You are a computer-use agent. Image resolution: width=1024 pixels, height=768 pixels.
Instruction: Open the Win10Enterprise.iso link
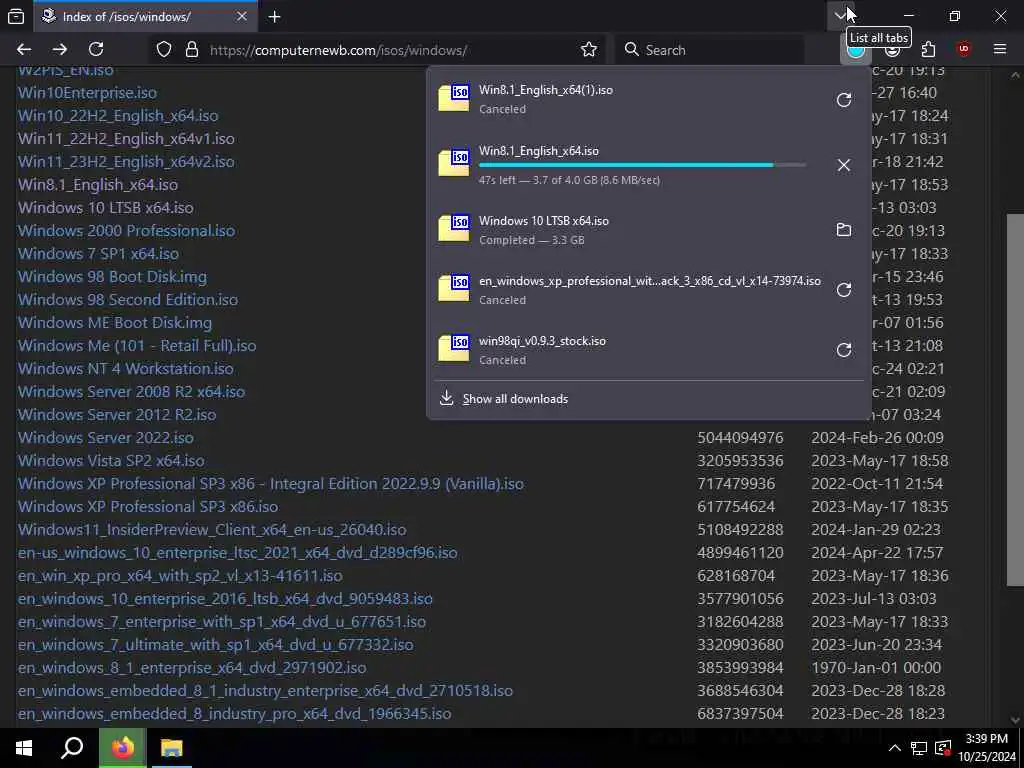pos(87,93)
